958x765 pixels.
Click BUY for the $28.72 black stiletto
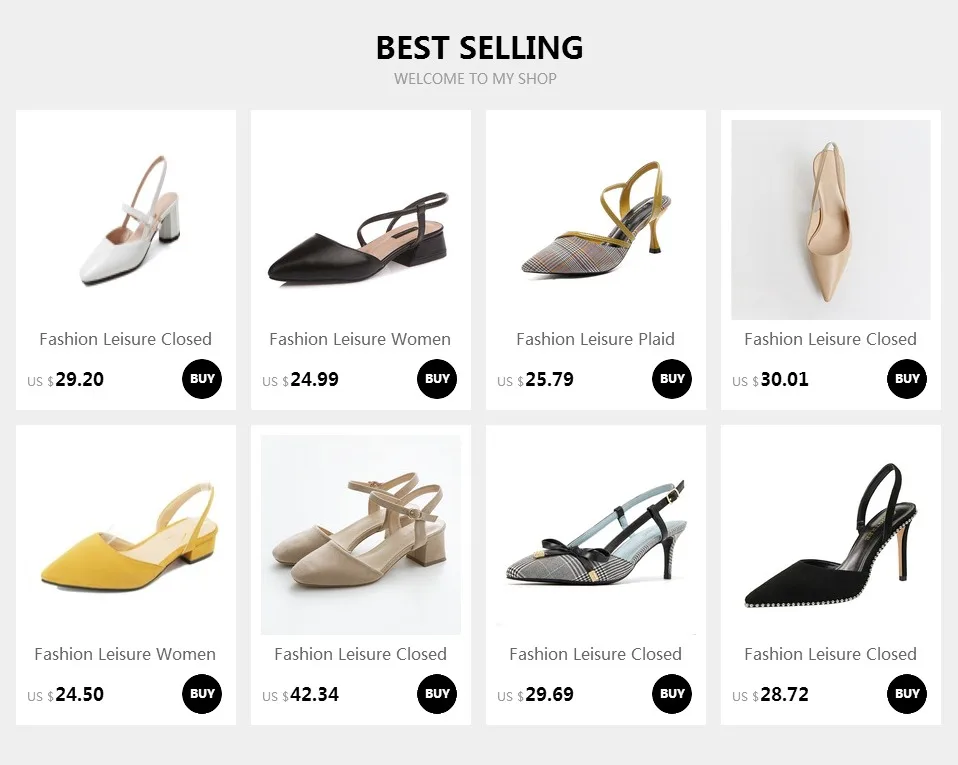907,694
